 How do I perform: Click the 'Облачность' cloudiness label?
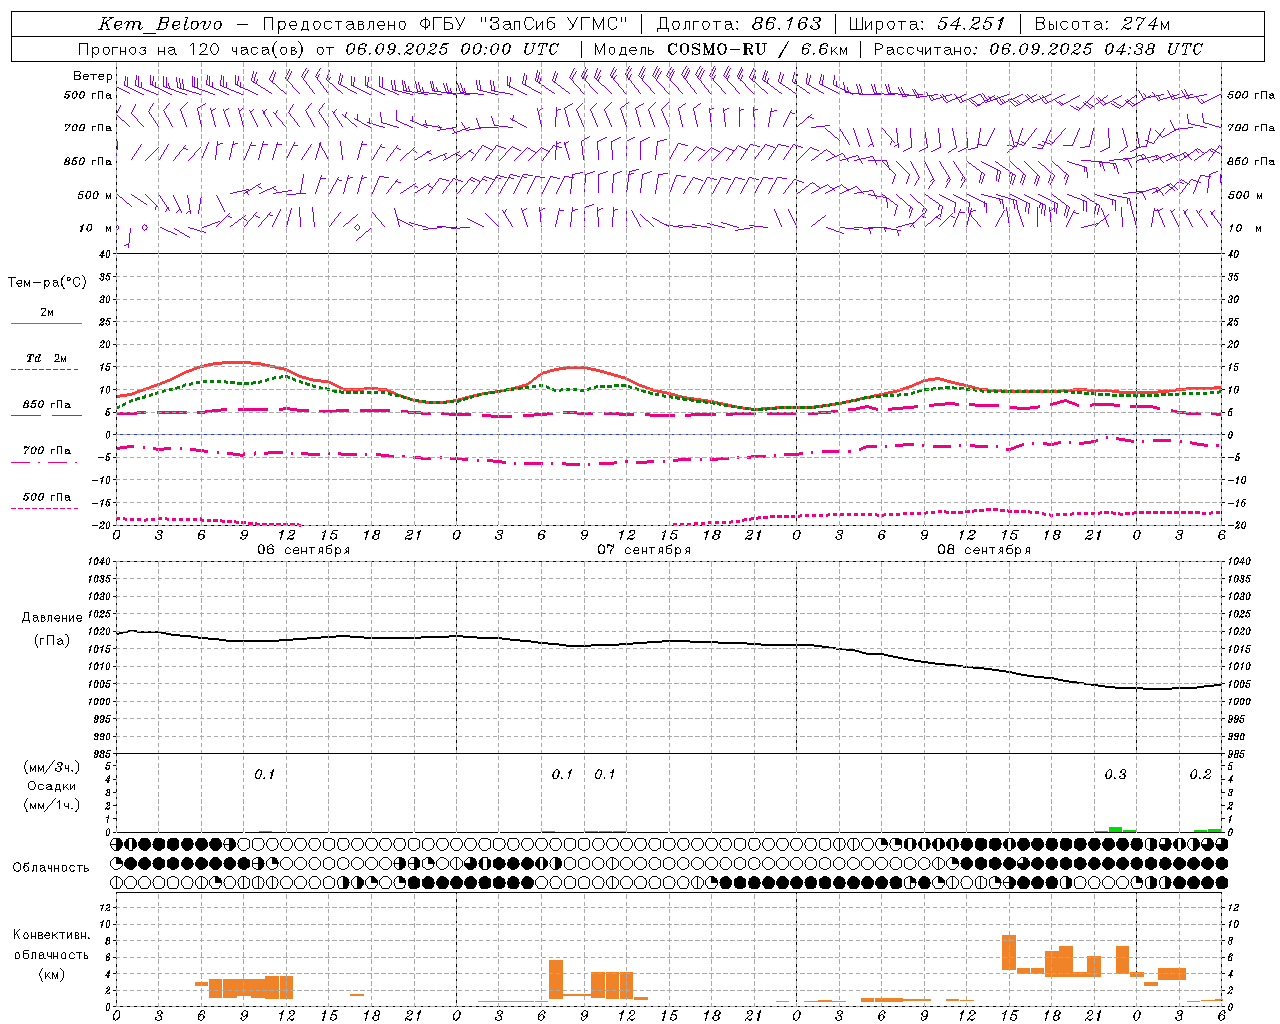click(51, 868)
